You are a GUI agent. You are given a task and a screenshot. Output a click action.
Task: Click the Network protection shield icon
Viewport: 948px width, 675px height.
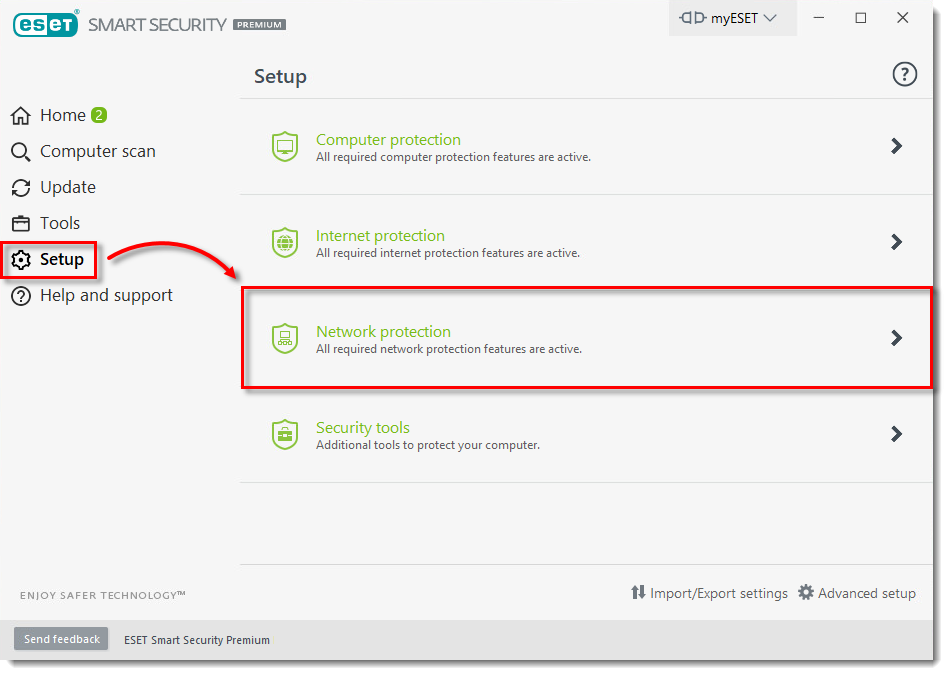[285, 338]
